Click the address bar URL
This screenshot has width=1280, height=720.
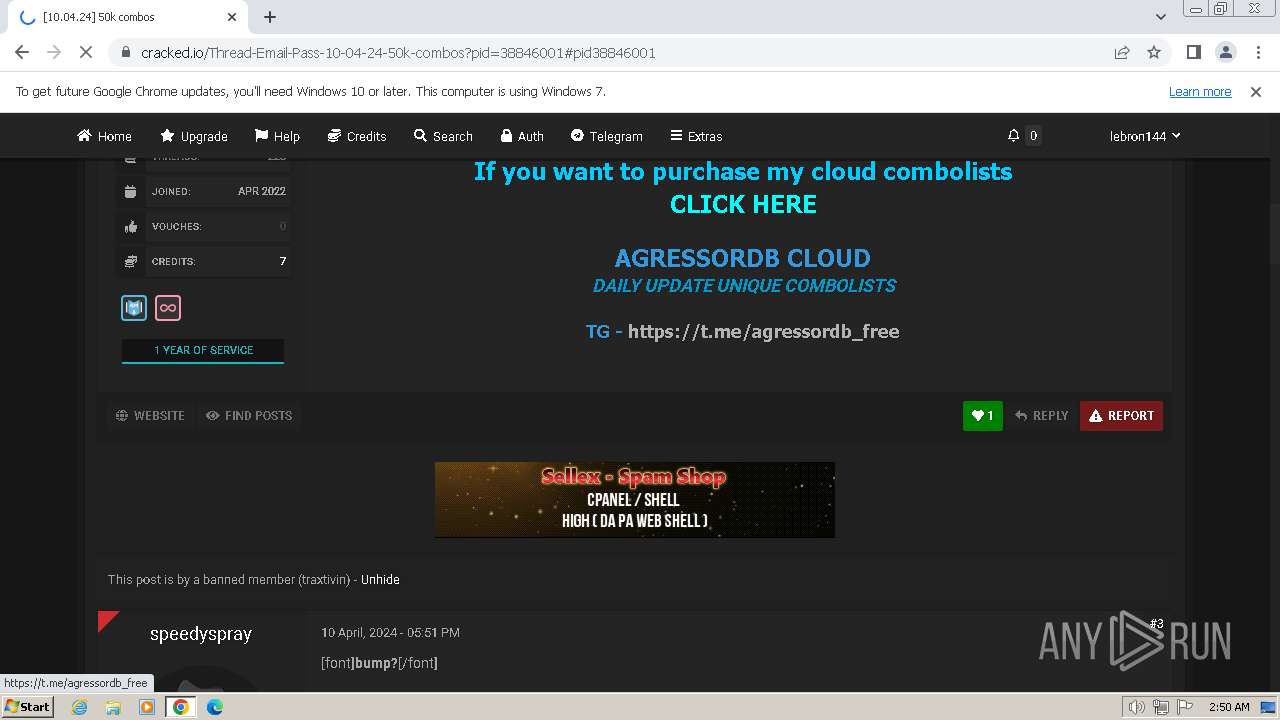click(398, 52)
